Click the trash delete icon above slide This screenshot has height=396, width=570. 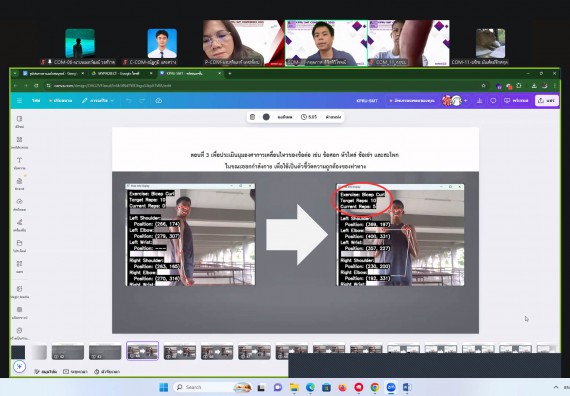[252, 117]
